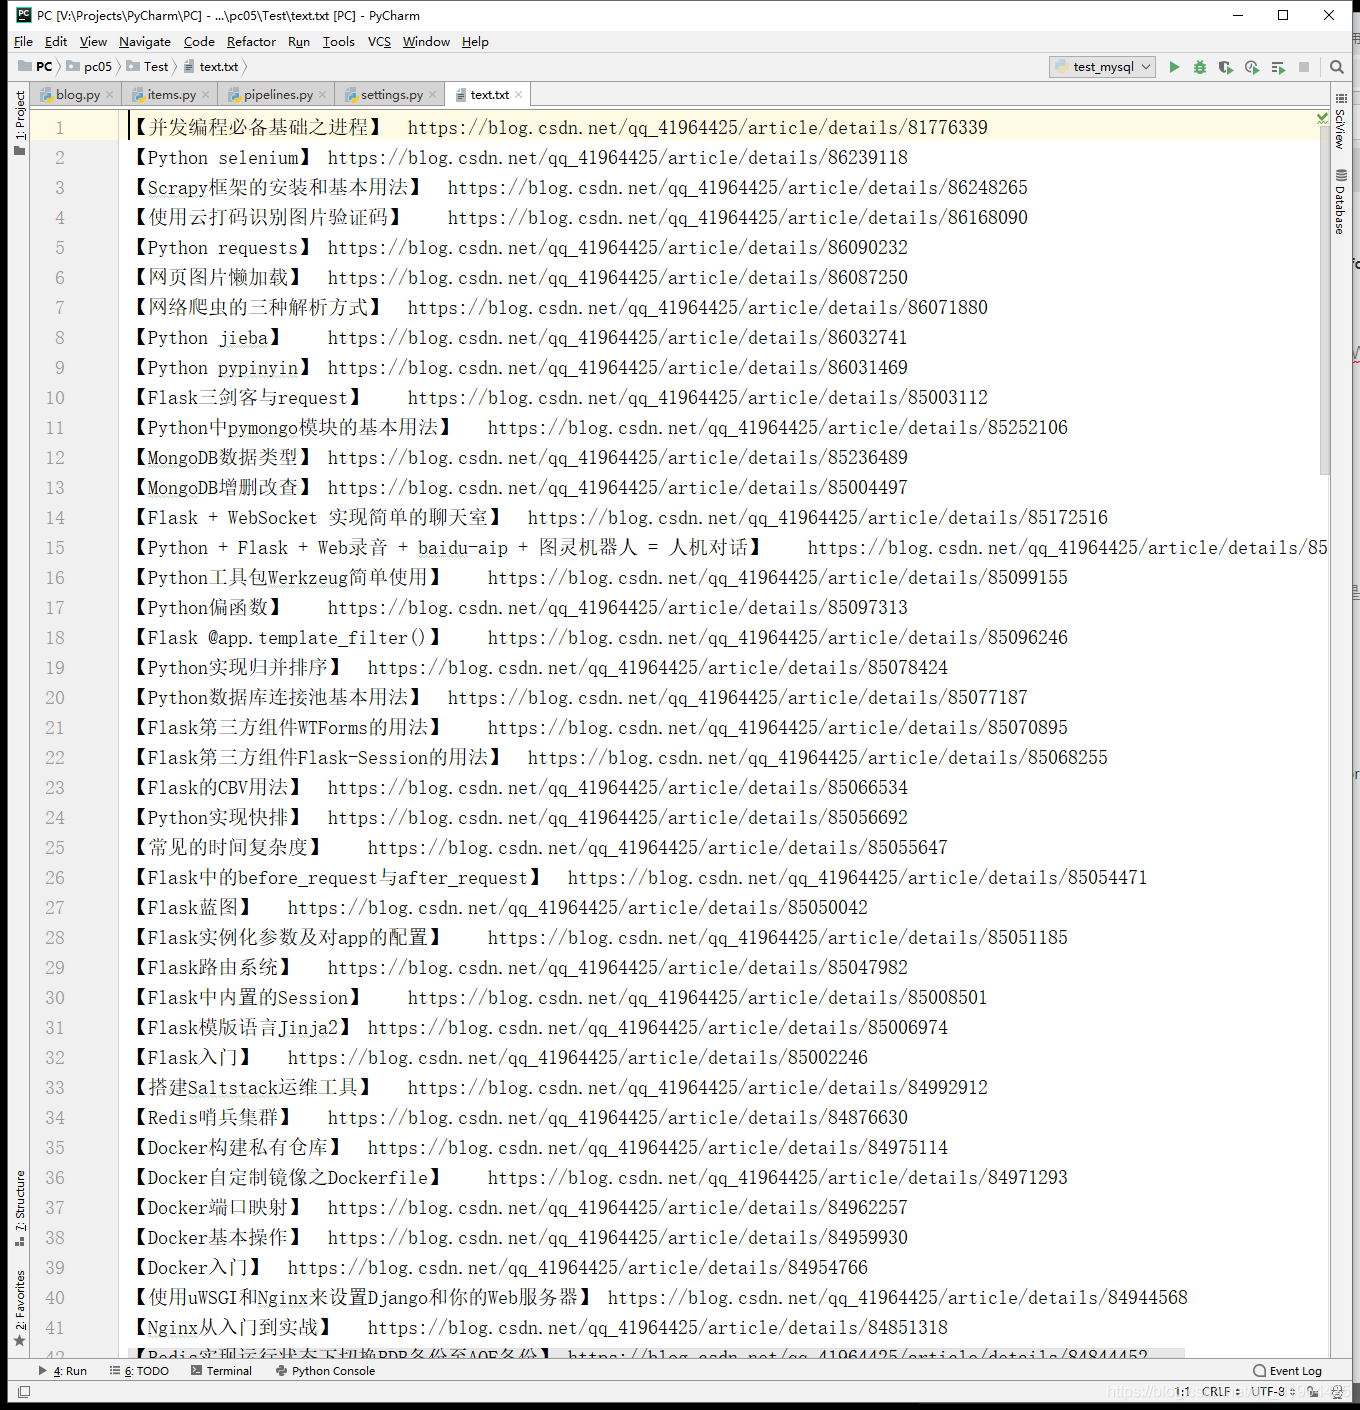Screen dimensions: 1360x1410
Task: Click the URL ending 86248265 on line 3
Action: pos(738,188)
